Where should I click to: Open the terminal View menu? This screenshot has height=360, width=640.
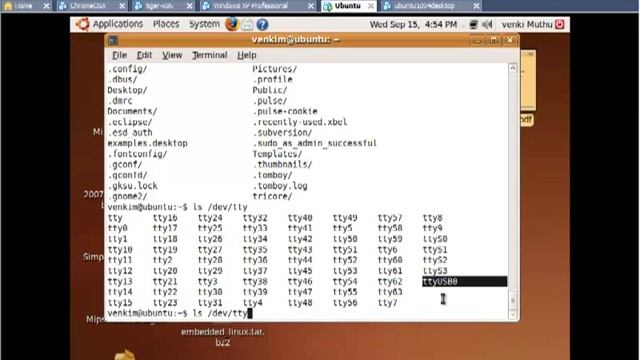pos(172,55)
